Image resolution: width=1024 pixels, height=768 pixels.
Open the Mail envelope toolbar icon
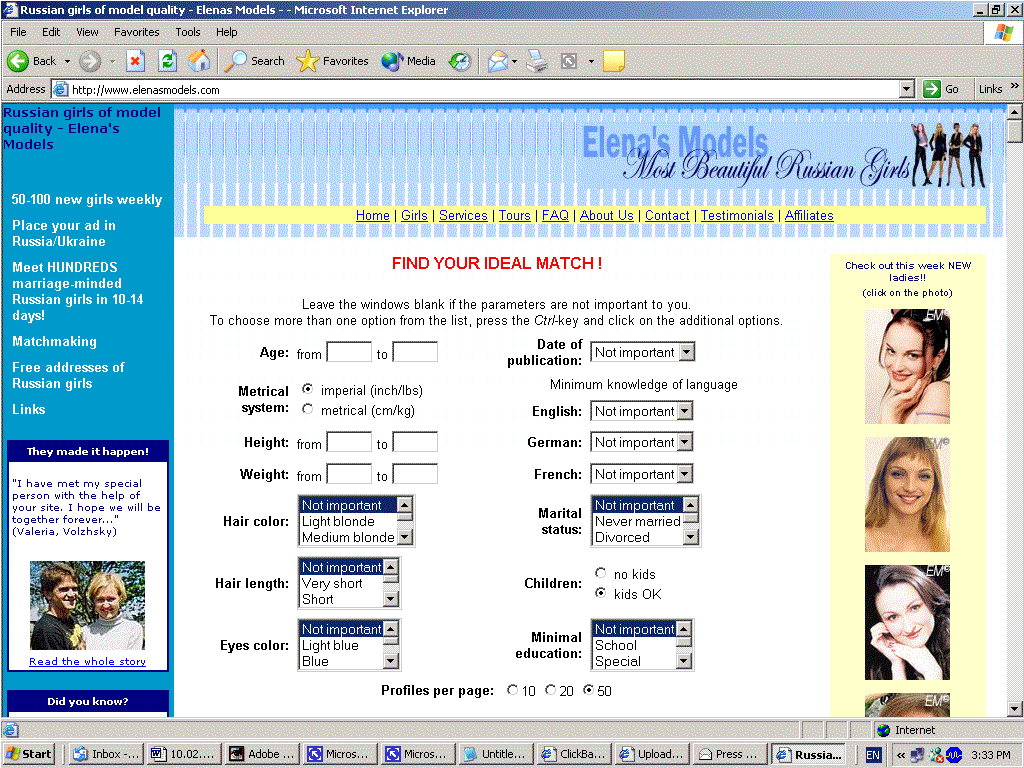pos(498,61)
